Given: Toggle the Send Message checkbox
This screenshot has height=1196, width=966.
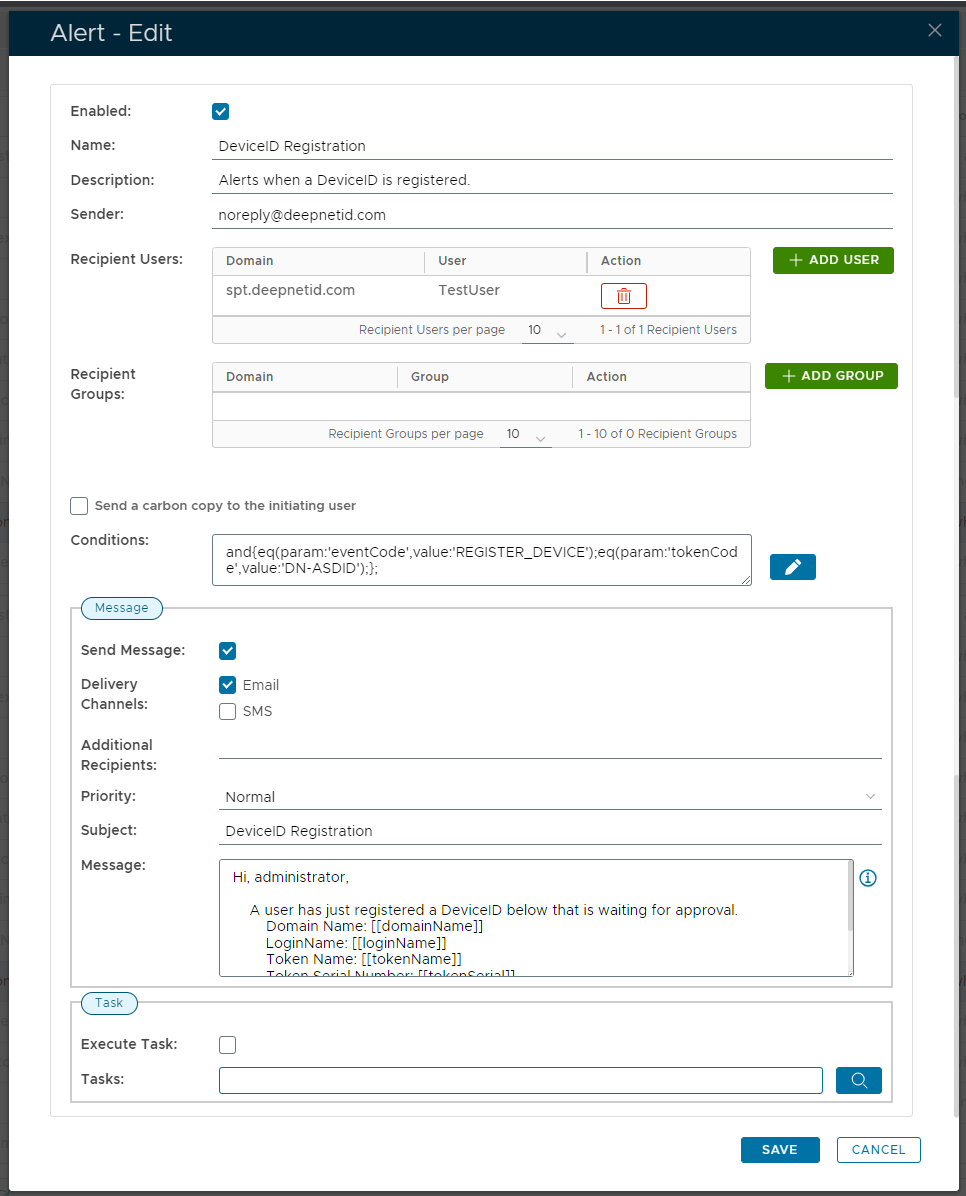Looking at the screenshot, I should coord(228,651).
